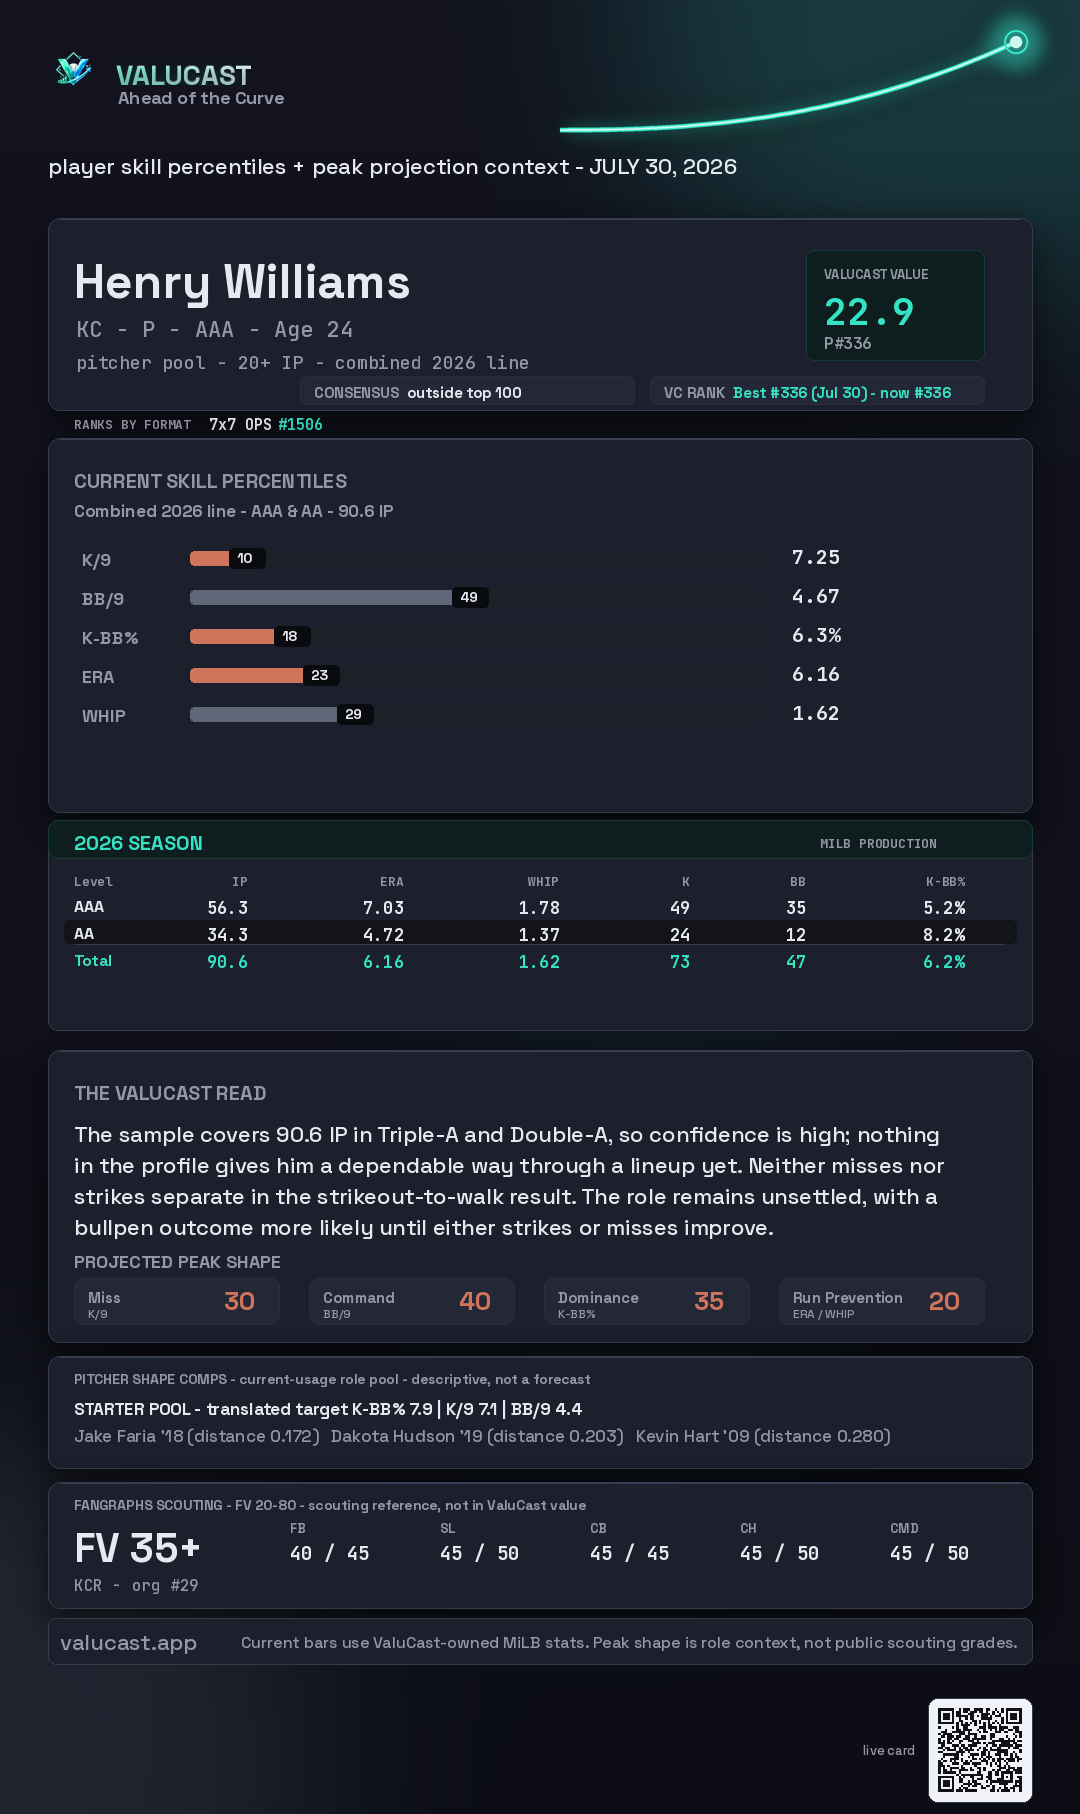Open the Dakota Hudson '19 comp

click(477, 1436)
